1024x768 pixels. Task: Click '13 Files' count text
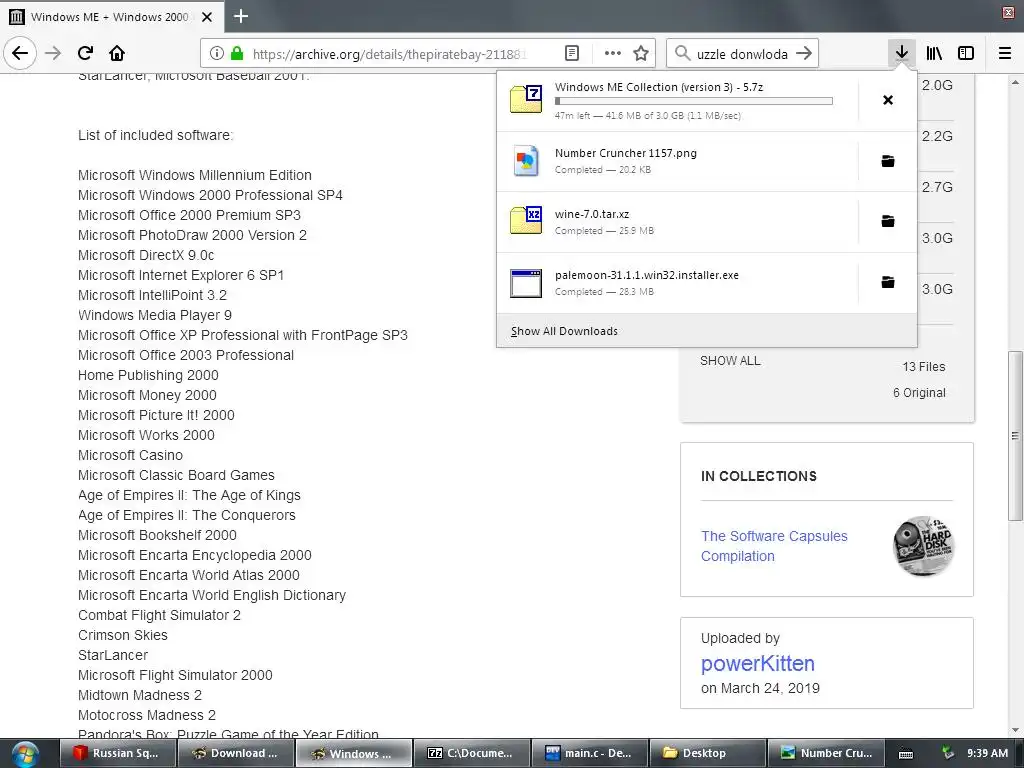pos(923,367)
